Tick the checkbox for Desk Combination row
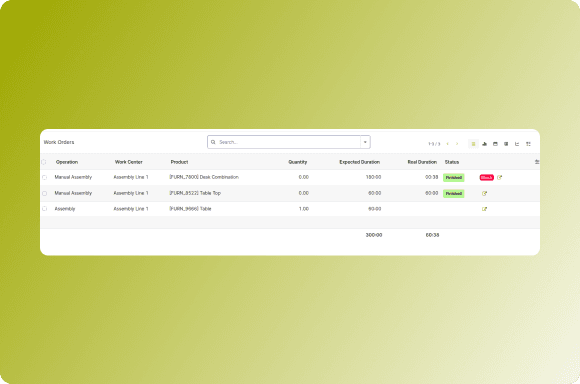Image resolution: width=580 pixels, height=384 pixels. click(44, 178)
